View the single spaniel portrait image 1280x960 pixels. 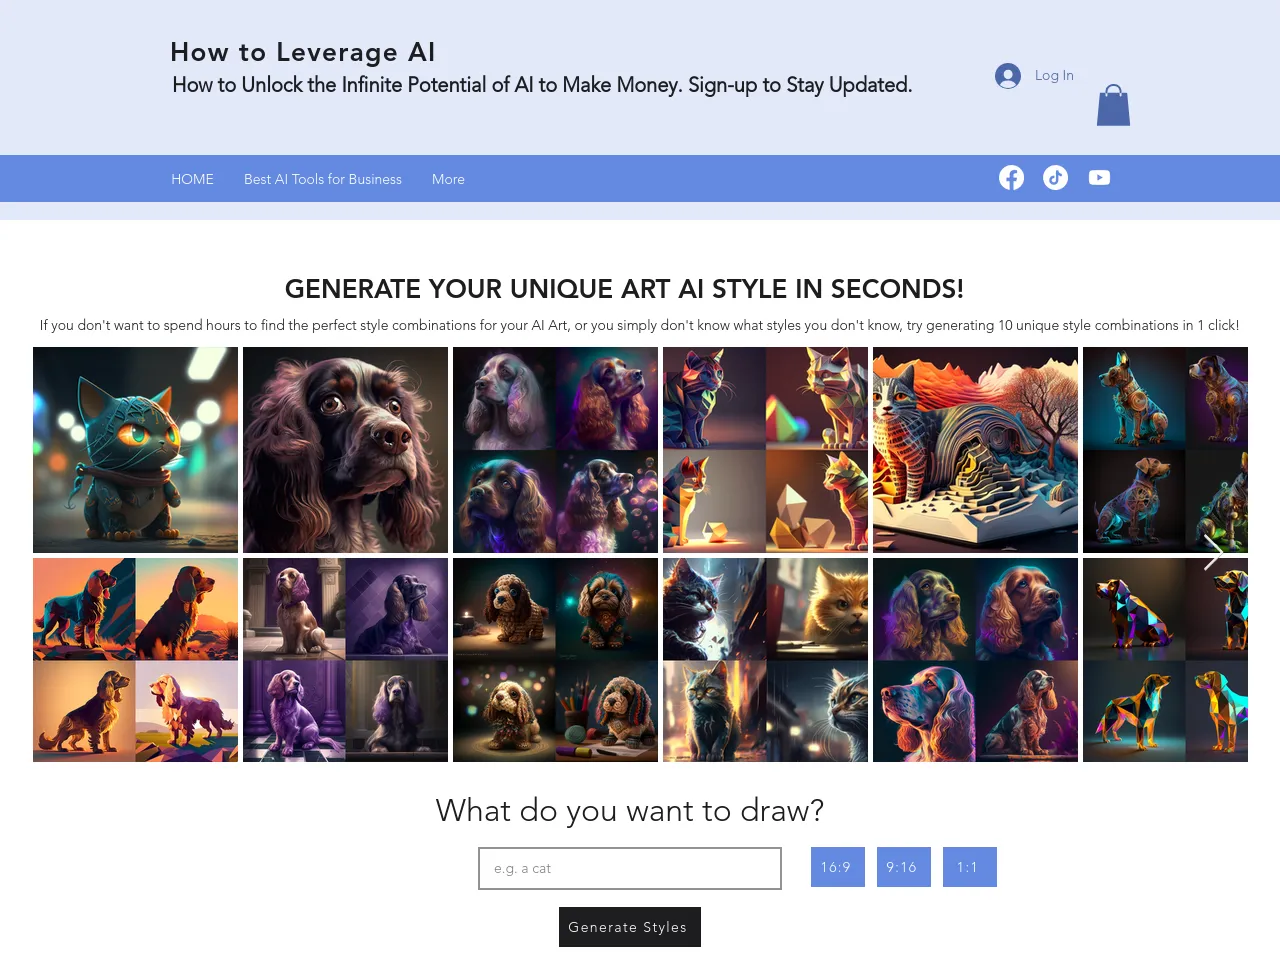(x=345, y=450)
